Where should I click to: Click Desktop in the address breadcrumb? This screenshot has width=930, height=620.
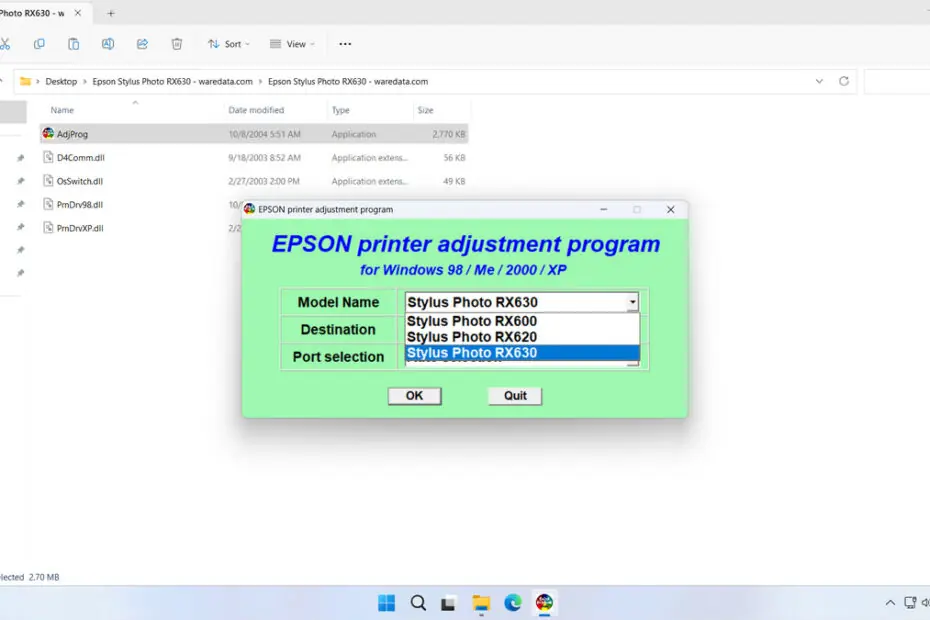point(61,81)
